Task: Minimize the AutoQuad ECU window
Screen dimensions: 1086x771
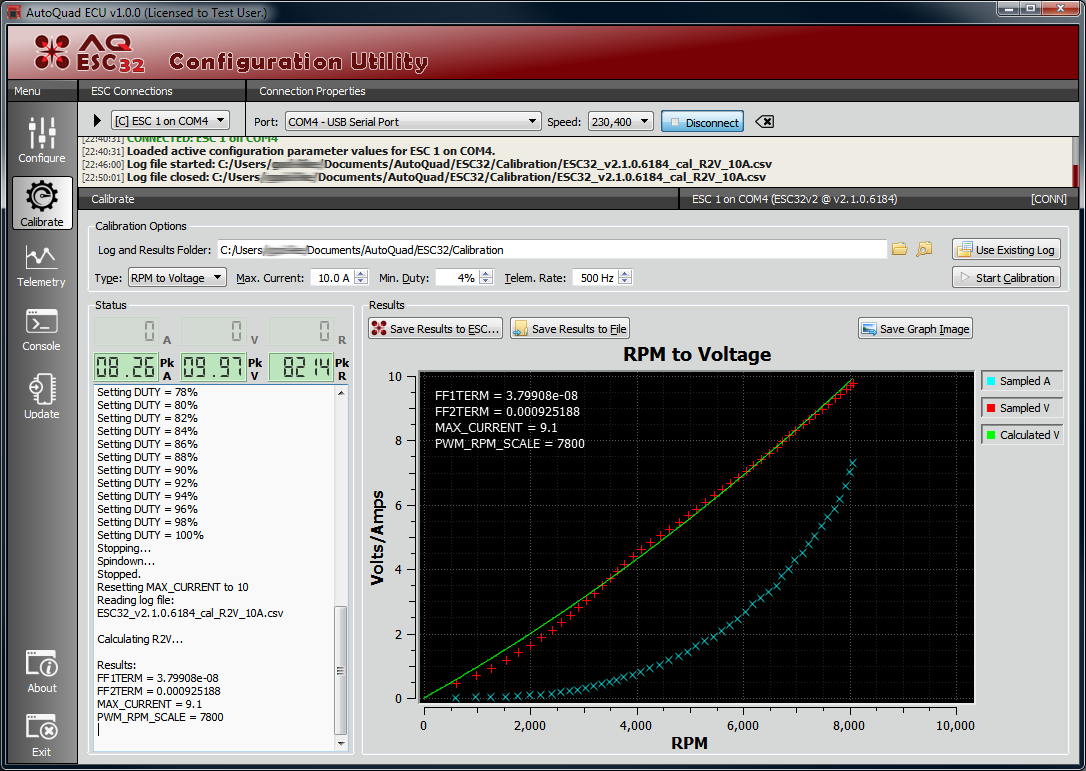Action: pyautogui.click(x=1007, y=8)
